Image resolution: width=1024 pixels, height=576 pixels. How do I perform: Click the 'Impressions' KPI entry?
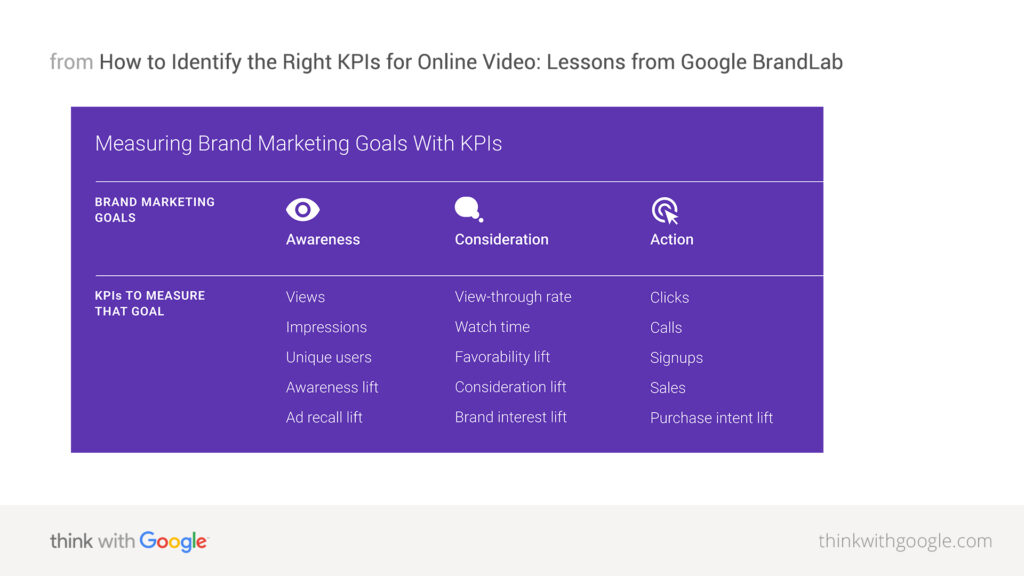tap(326, 327)
